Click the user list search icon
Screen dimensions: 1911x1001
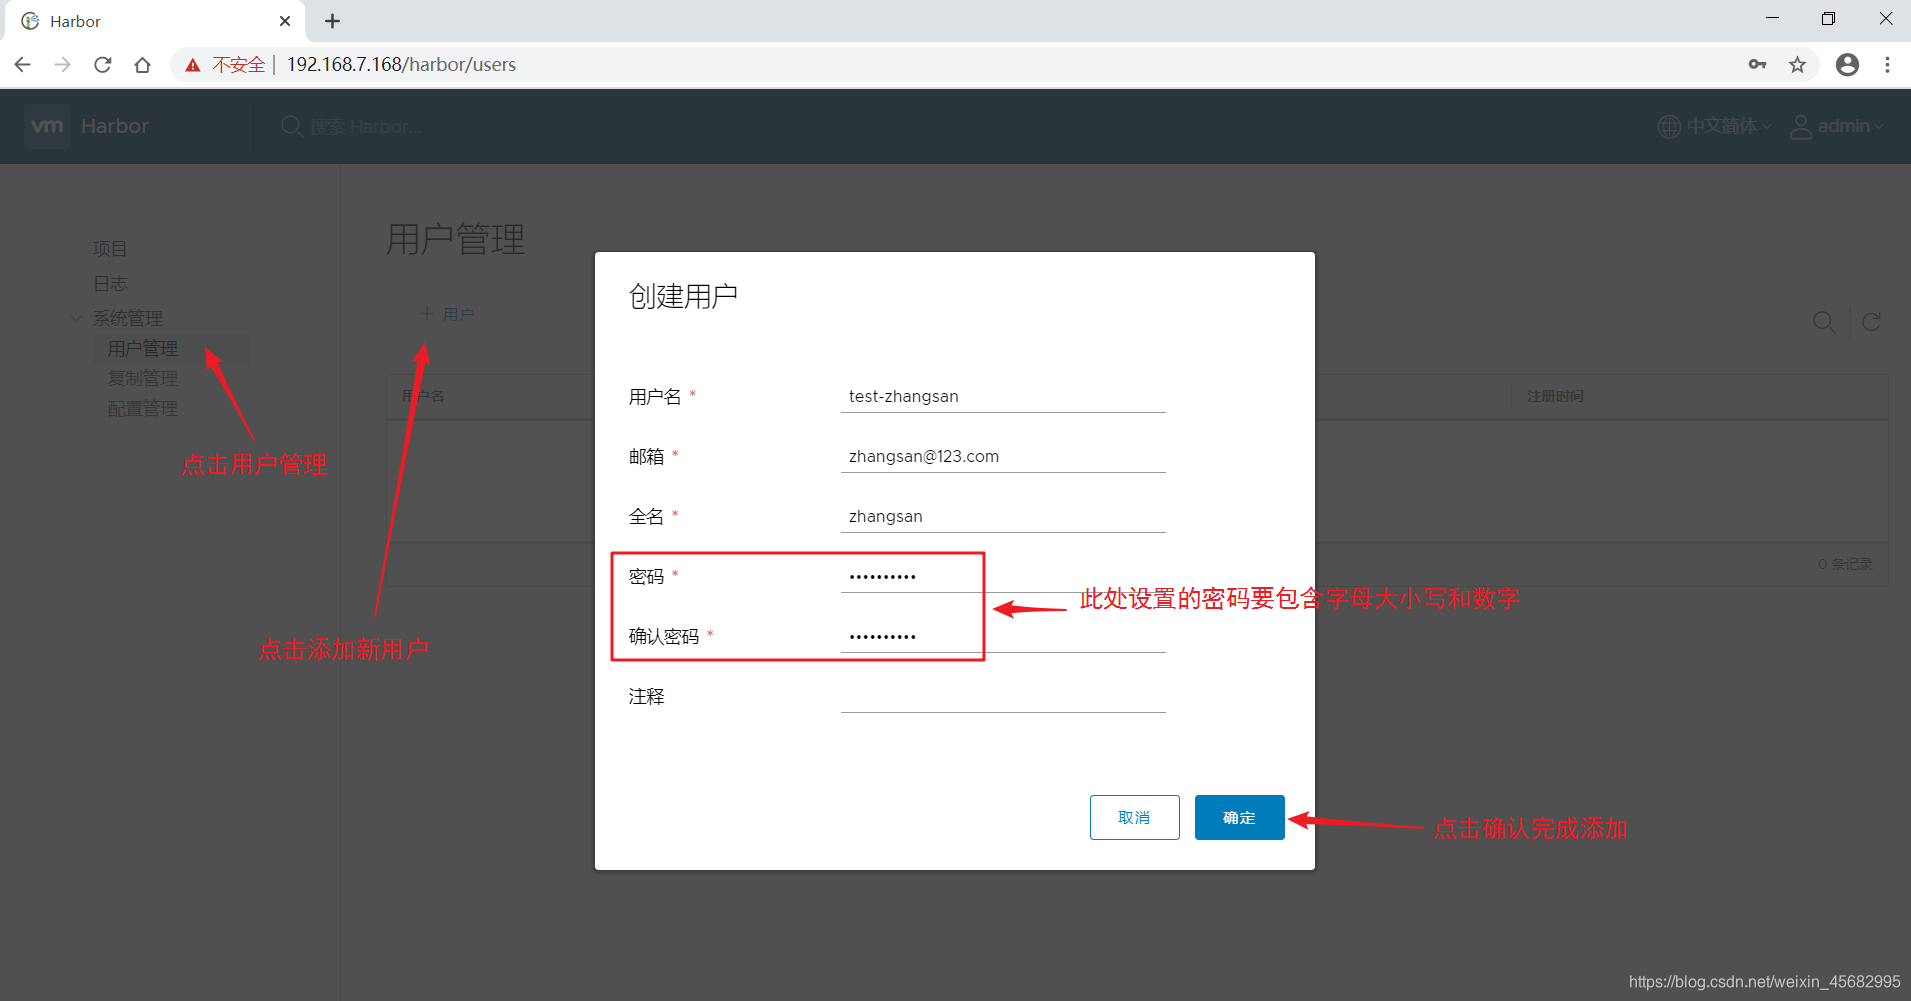pyautogui.click(x=1824, y=322)
